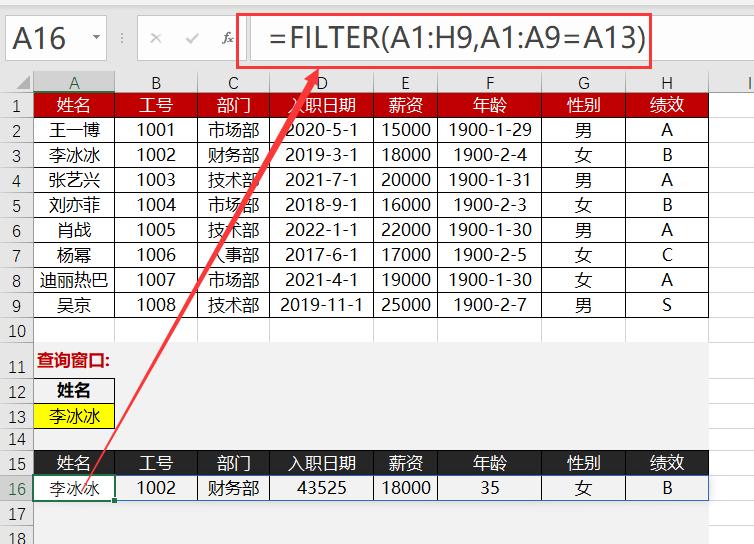Select row 13 header
754x544 pixels.
click(16, 416)
